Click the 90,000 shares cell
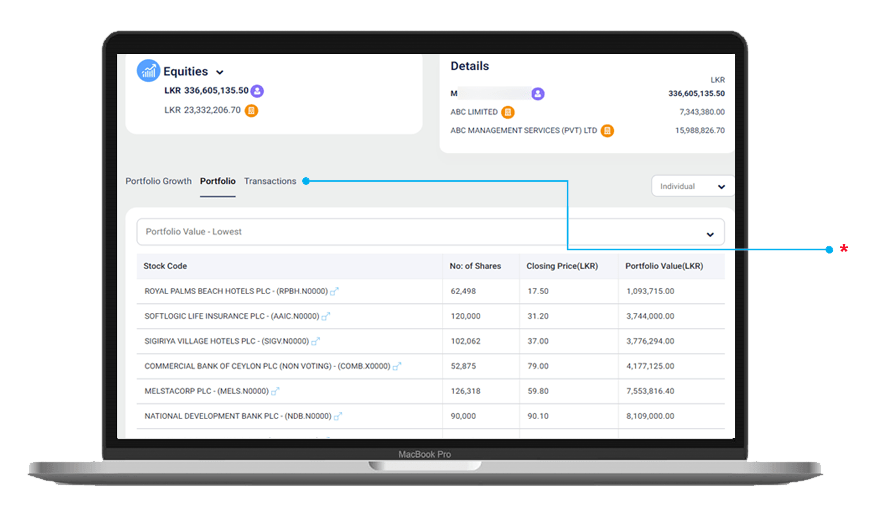The image size is (880, 515). [463, 416]
